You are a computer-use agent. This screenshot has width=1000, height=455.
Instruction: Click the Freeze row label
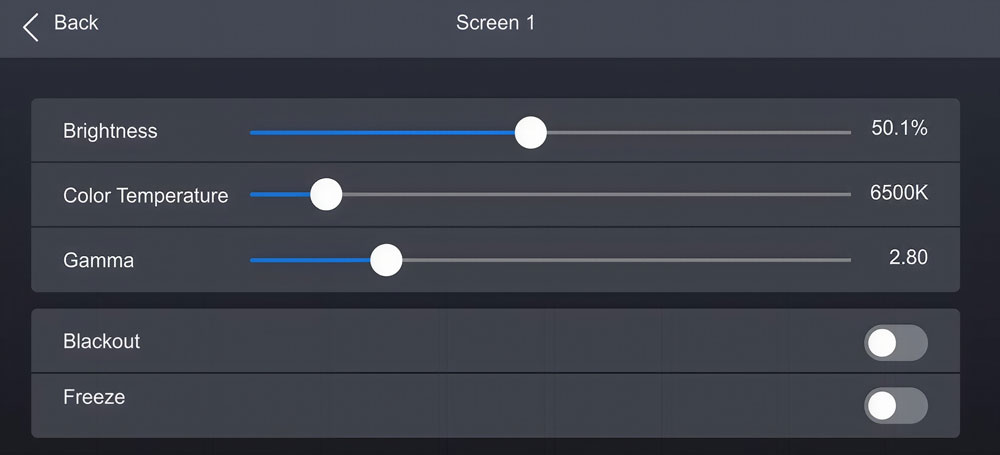(94, 397)
